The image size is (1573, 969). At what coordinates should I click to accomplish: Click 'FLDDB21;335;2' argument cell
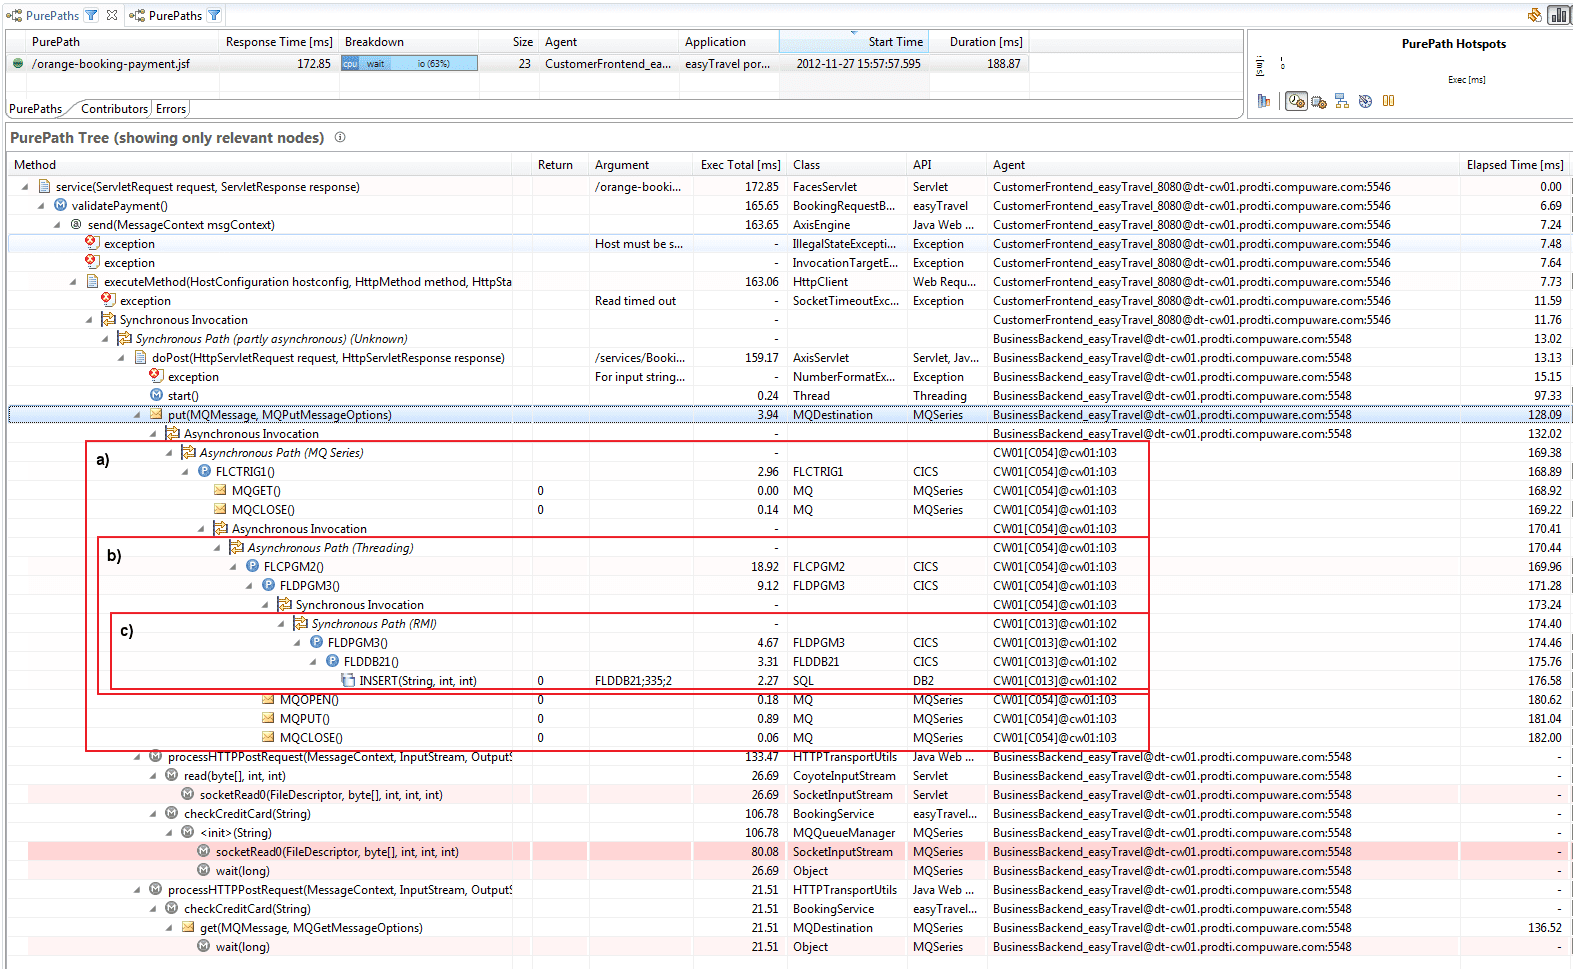click(640, 680)
